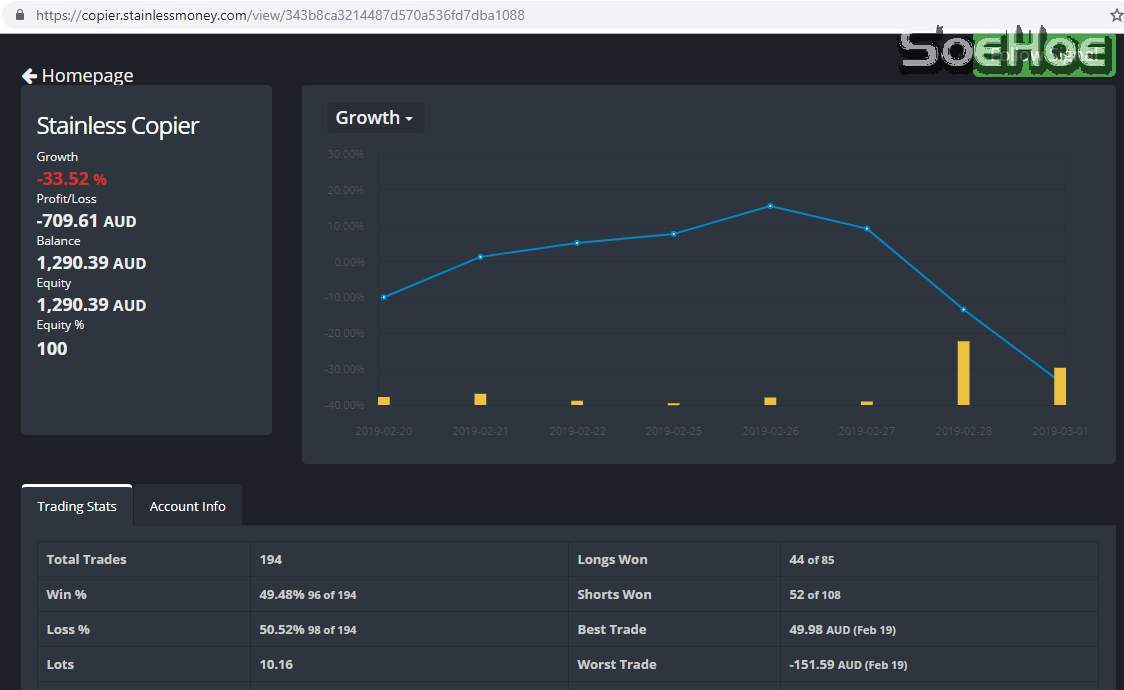Go to the Homepage link text

point(87,76)
